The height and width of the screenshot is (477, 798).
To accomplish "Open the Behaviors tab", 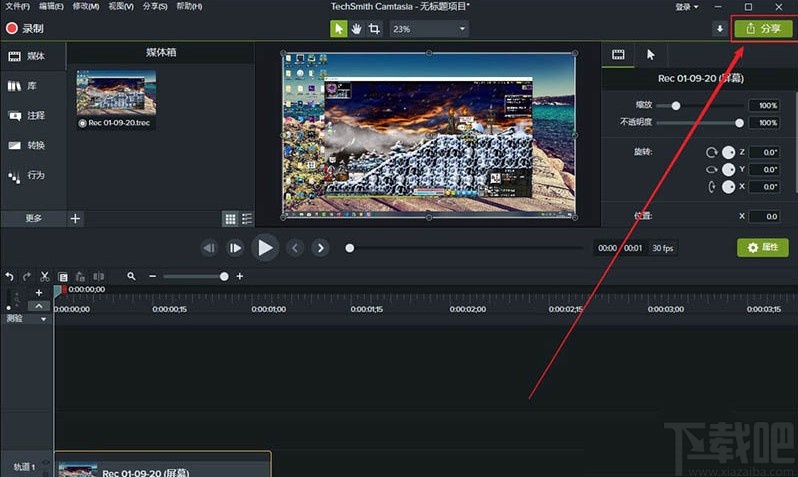I will 33,175.
